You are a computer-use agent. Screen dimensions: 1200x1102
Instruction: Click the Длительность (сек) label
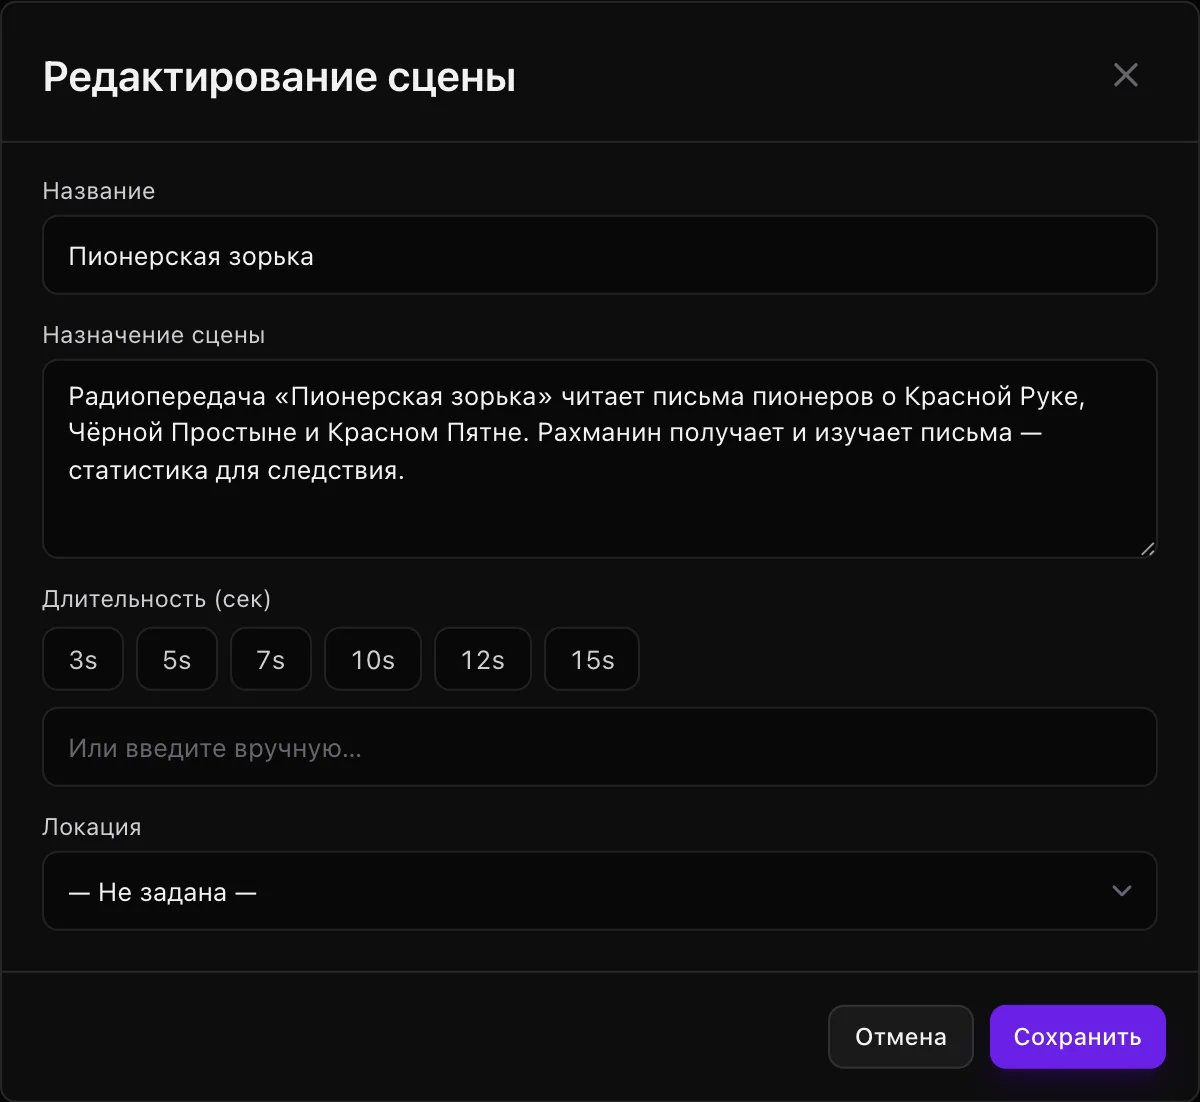[x=157, y=599]
